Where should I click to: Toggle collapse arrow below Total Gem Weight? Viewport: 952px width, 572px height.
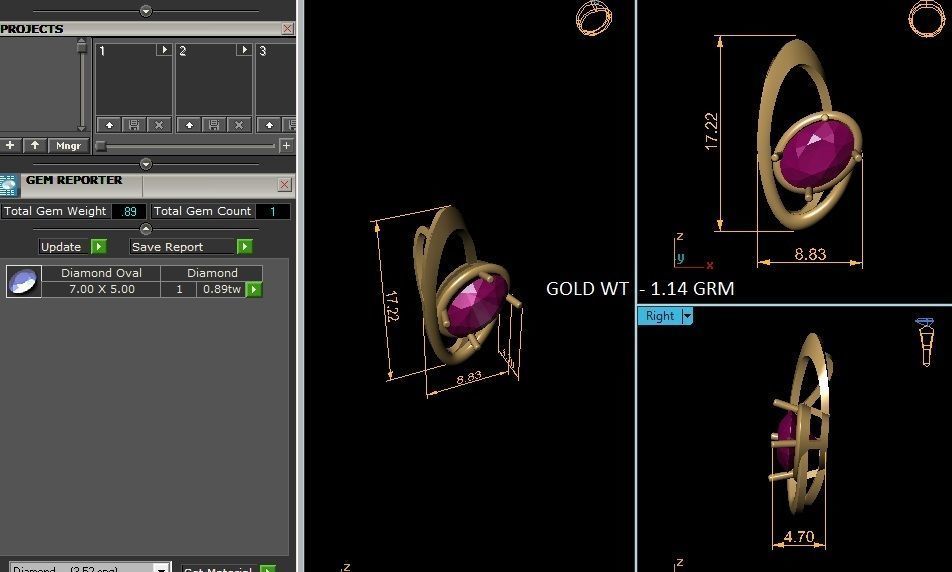(x=146, y=229)
